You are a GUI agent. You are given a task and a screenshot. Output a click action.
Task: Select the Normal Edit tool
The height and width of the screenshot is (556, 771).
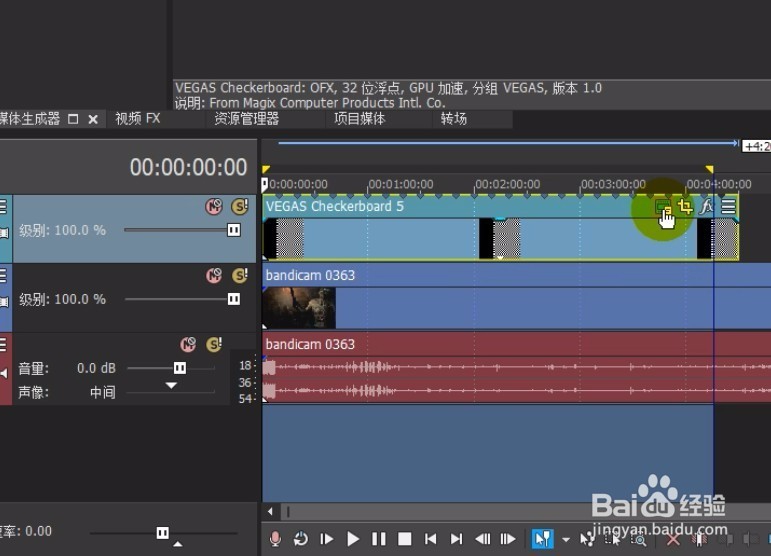(x=543, y=539)
